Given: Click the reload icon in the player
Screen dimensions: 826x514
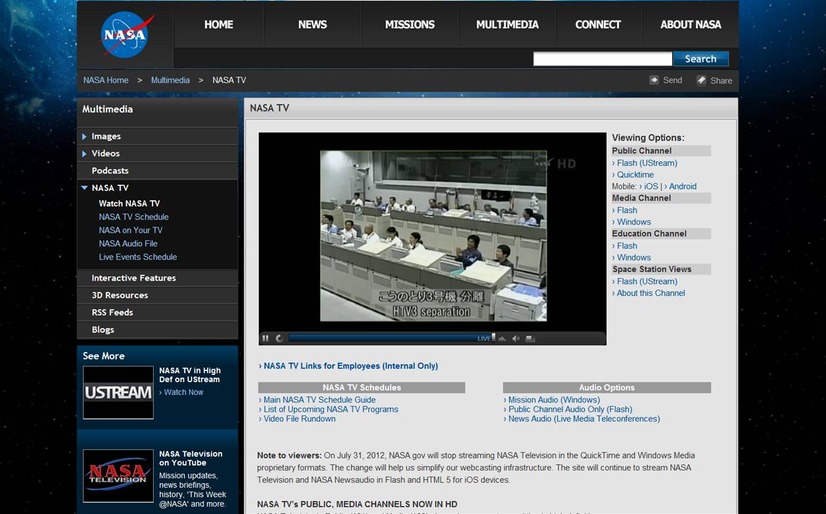Looking at the screenshot, I should click(x=279, y=339).
